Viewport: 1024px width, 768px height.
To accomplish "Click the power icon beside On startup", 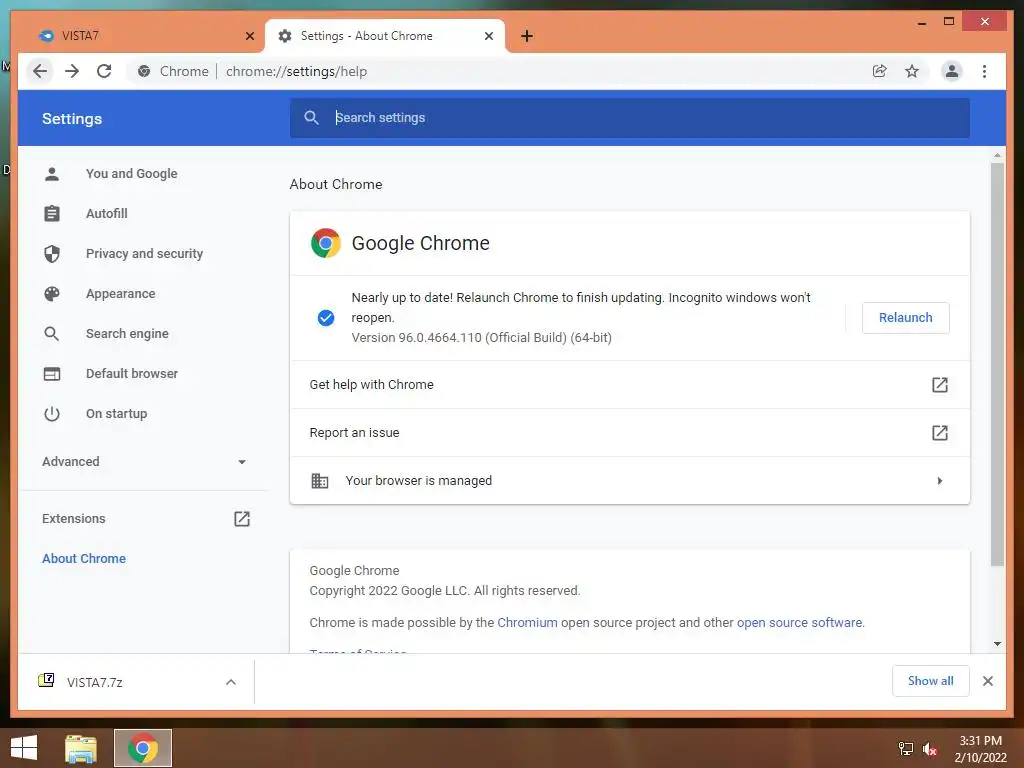I will coord(52,413).
